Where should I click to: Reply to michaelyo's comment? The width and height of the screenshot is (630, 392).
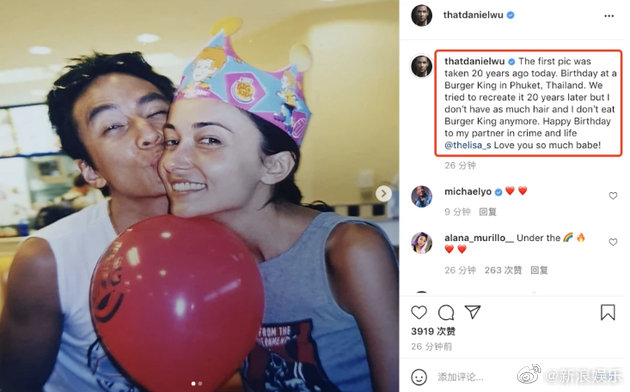(487, 212)
